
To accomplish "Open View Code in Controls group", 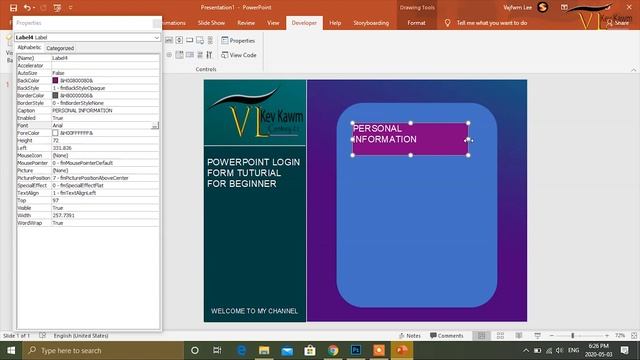I will point(239,55).
